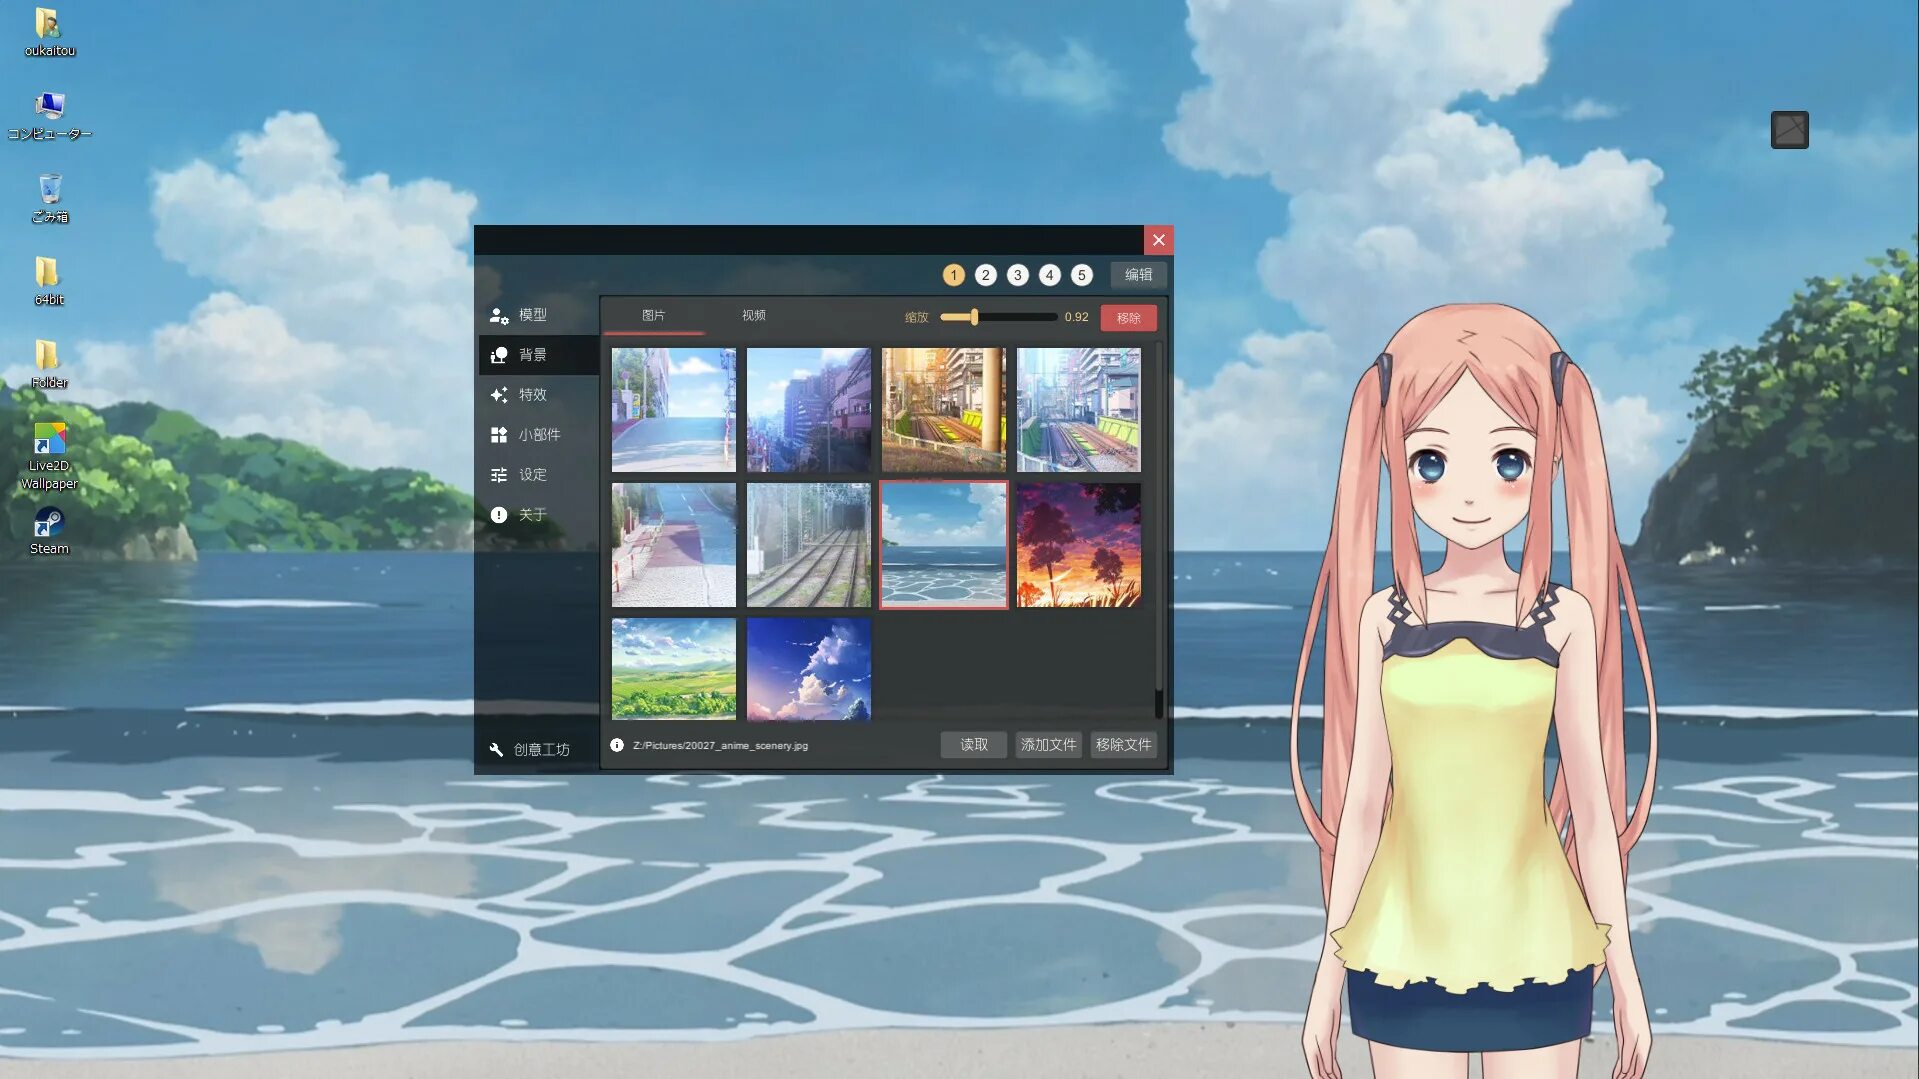
Task: Switch to the 视频 (Video) tab
Action: click(x=753, y=316)
